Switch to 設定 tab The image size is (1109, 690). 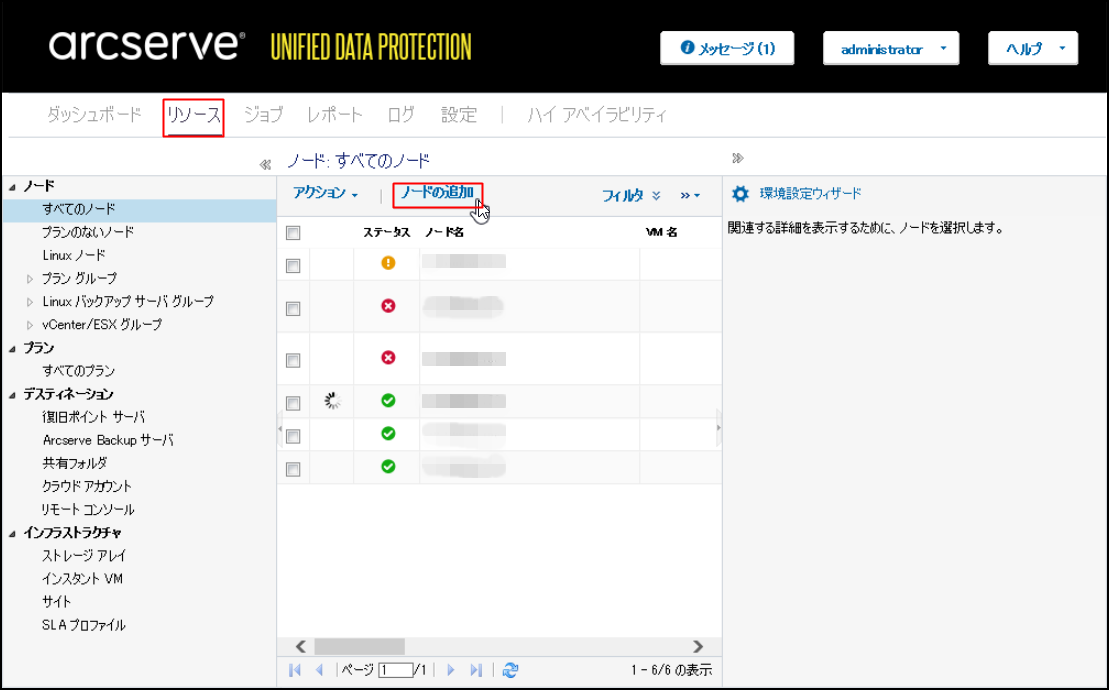(459, 115)
